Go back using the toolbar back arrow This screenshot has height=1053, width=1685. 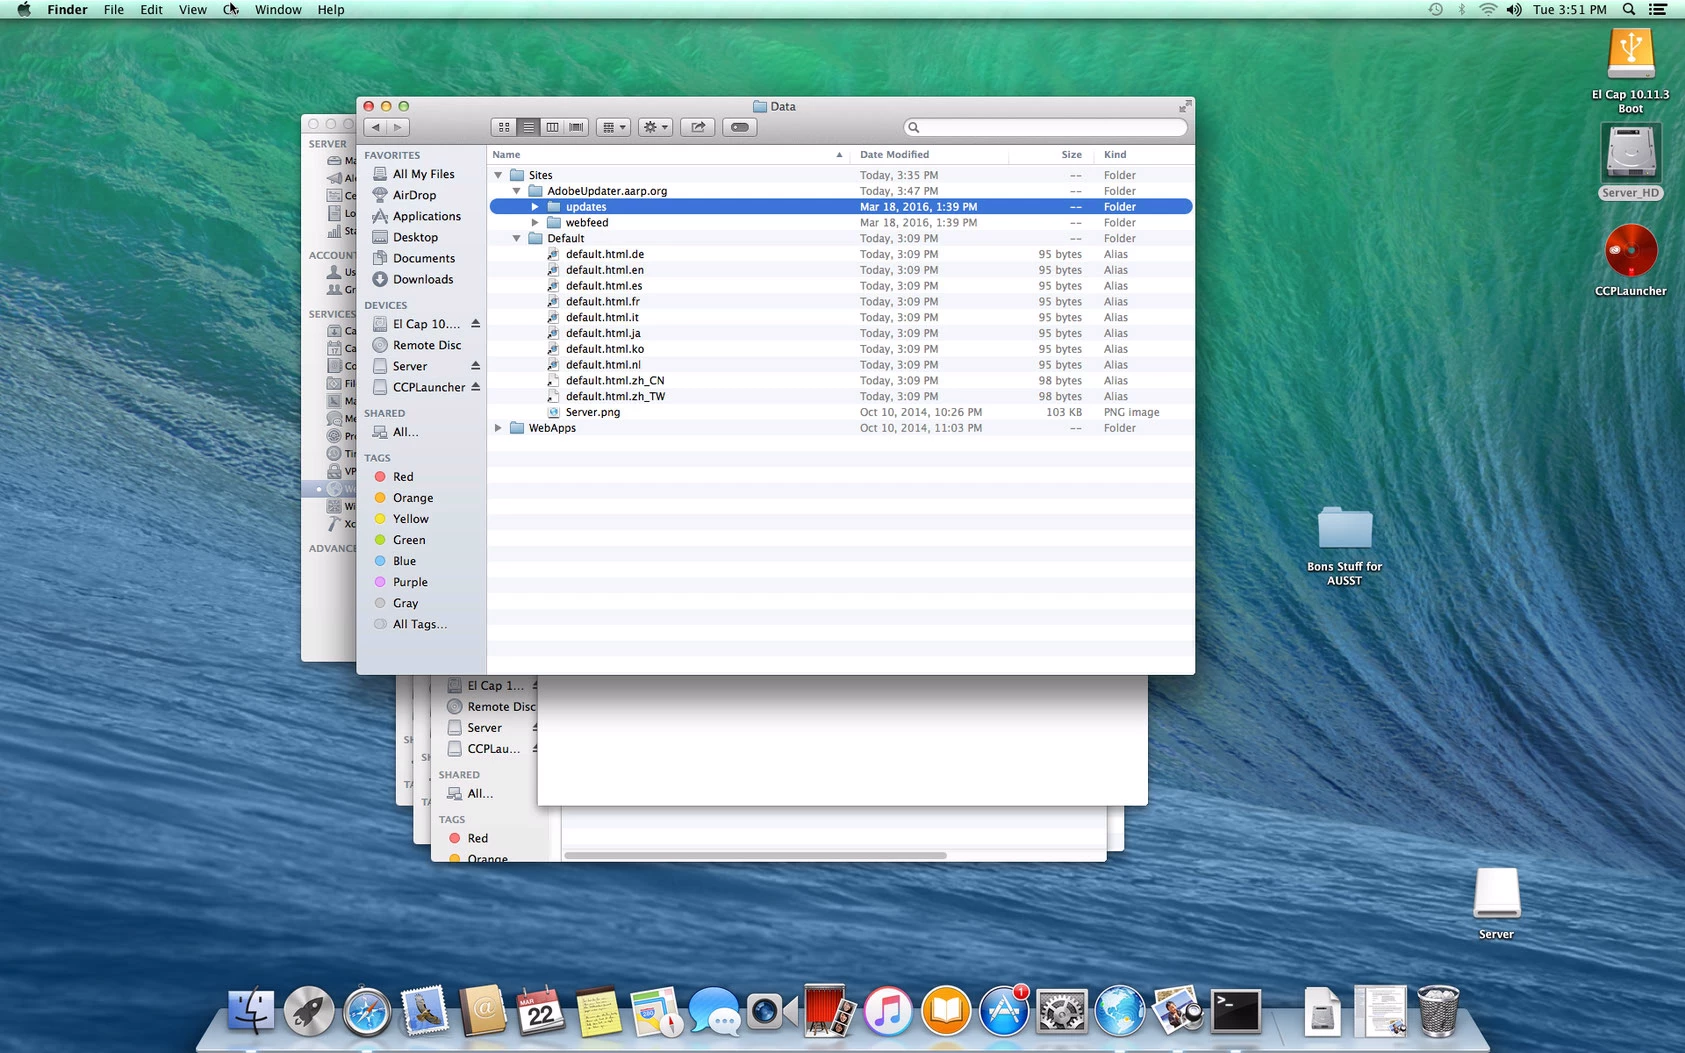pos(376,127)
